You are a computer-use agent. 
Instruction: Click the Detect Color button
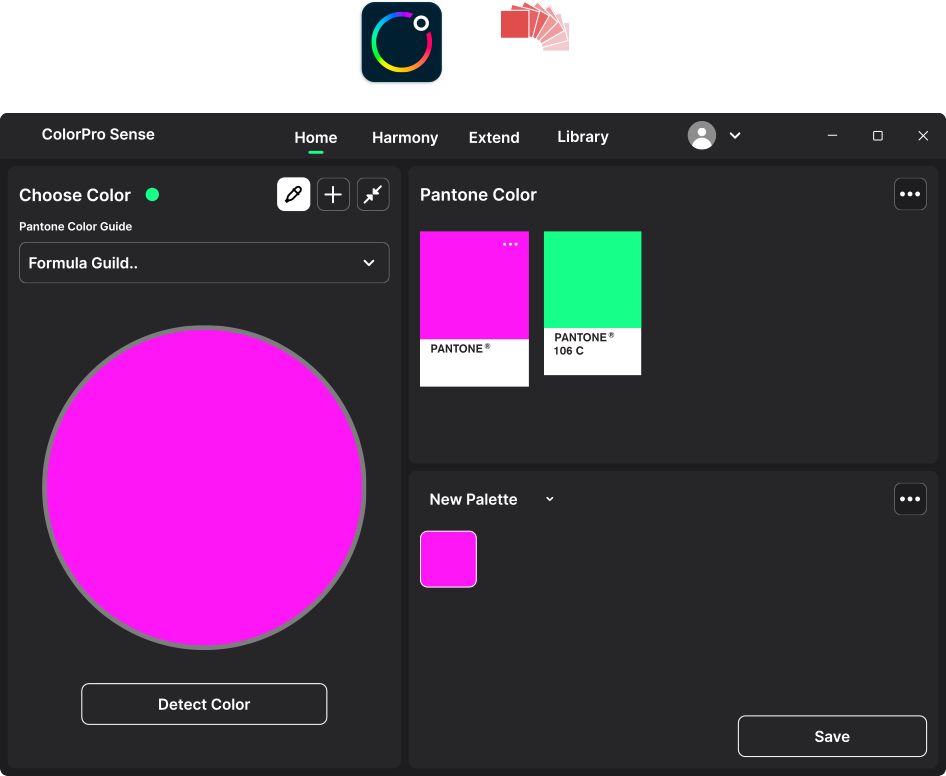tap(204, 704)
